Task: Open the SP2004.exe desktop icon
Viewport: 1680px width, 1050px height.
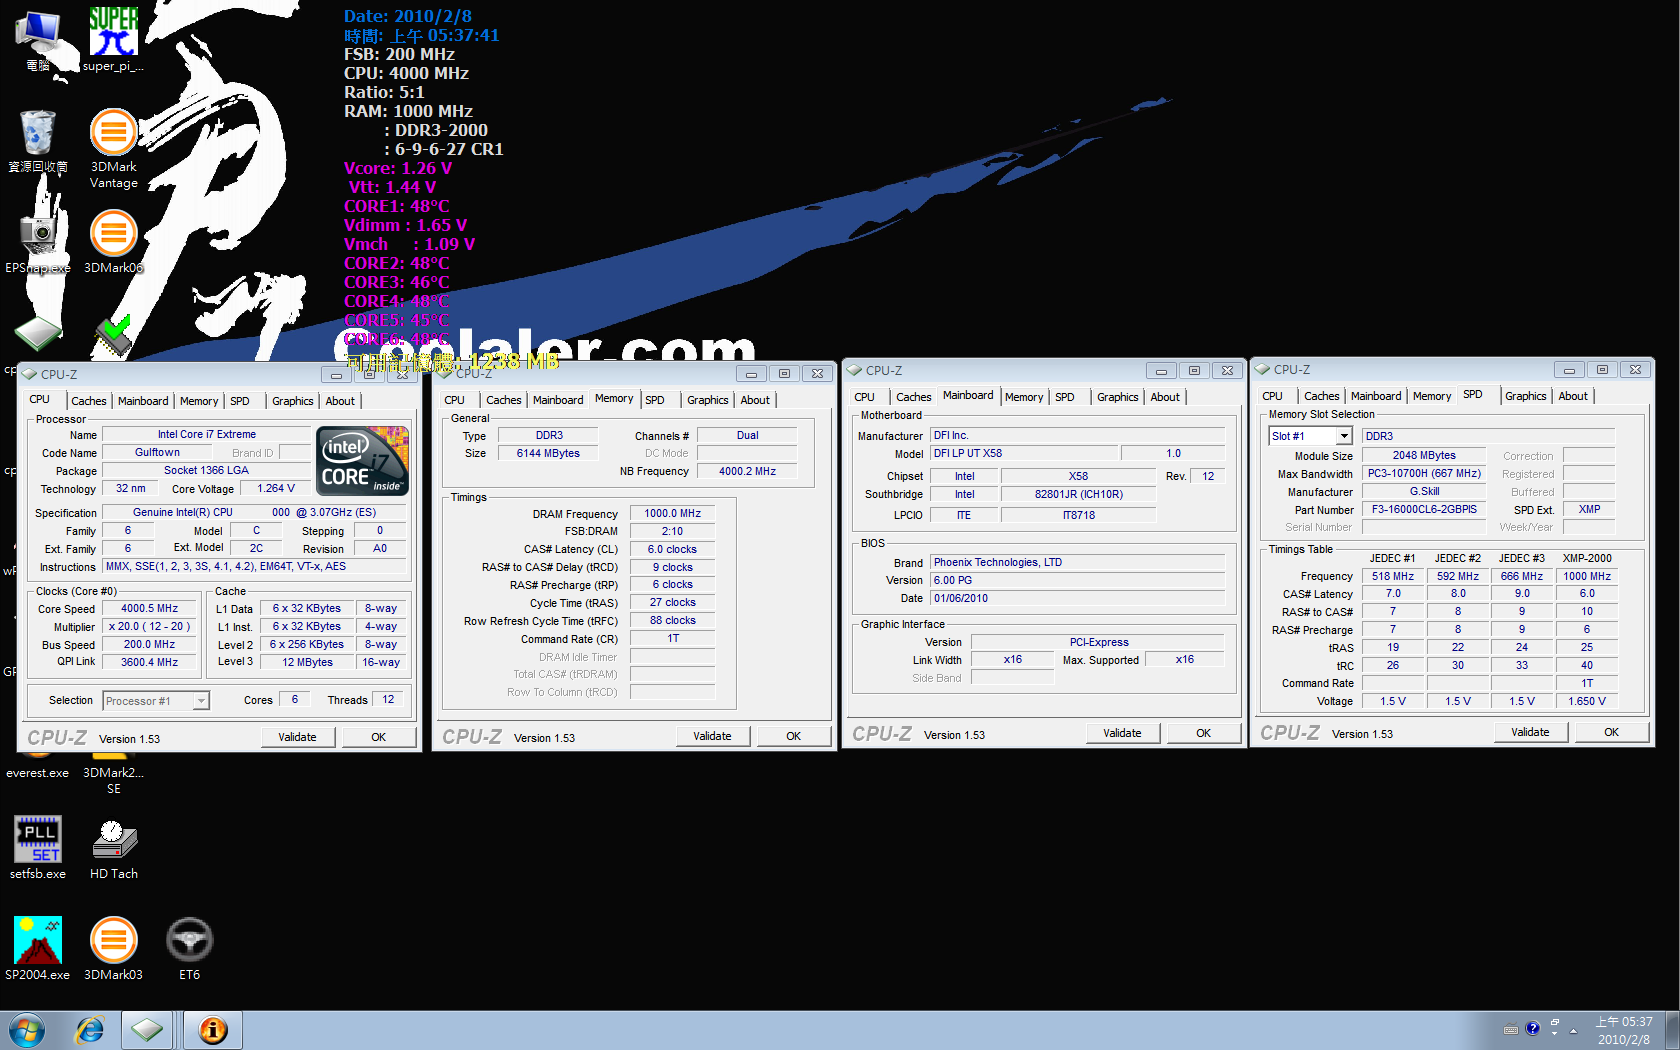Action: [38, 948]
